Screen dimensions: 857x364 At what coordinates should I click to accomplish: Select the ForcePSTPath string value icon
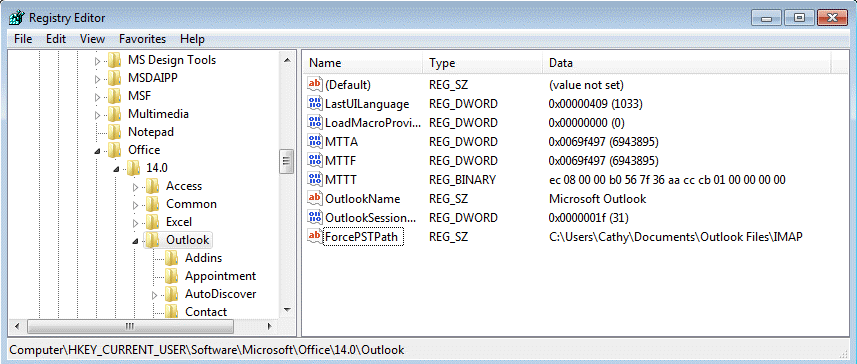315,237
